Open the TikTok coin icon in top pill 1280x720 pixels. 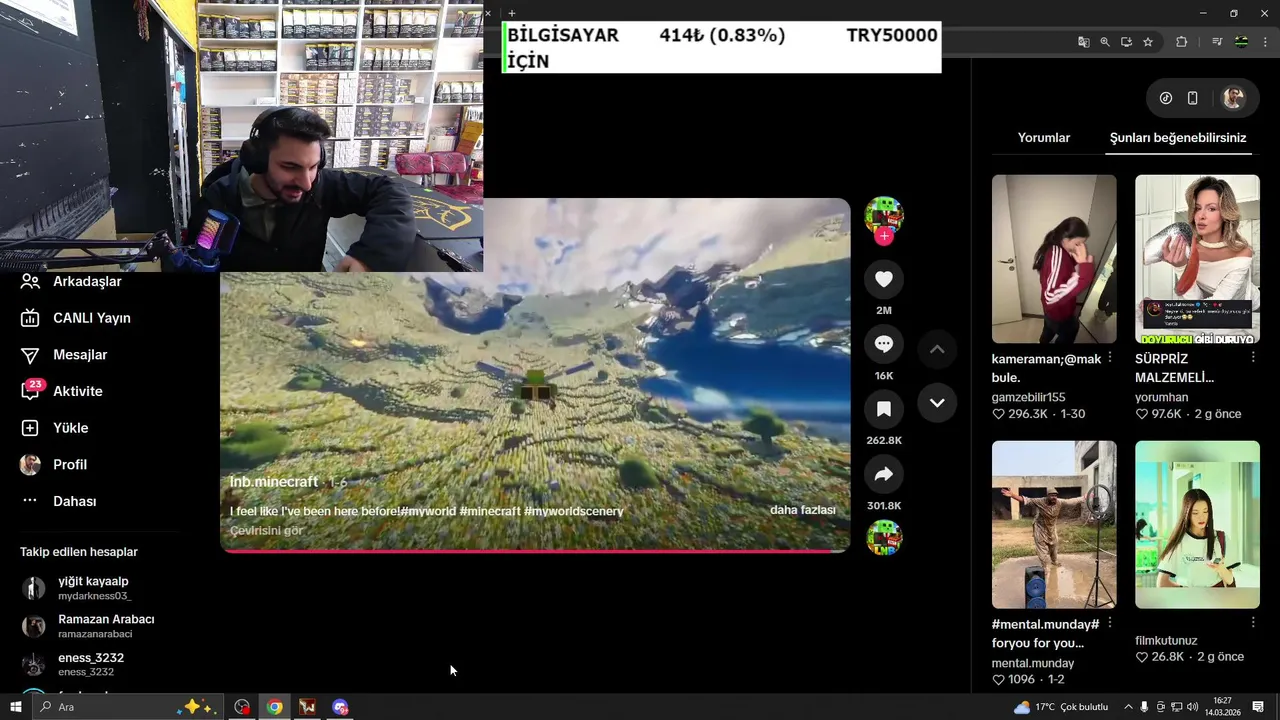point(1166,98)
